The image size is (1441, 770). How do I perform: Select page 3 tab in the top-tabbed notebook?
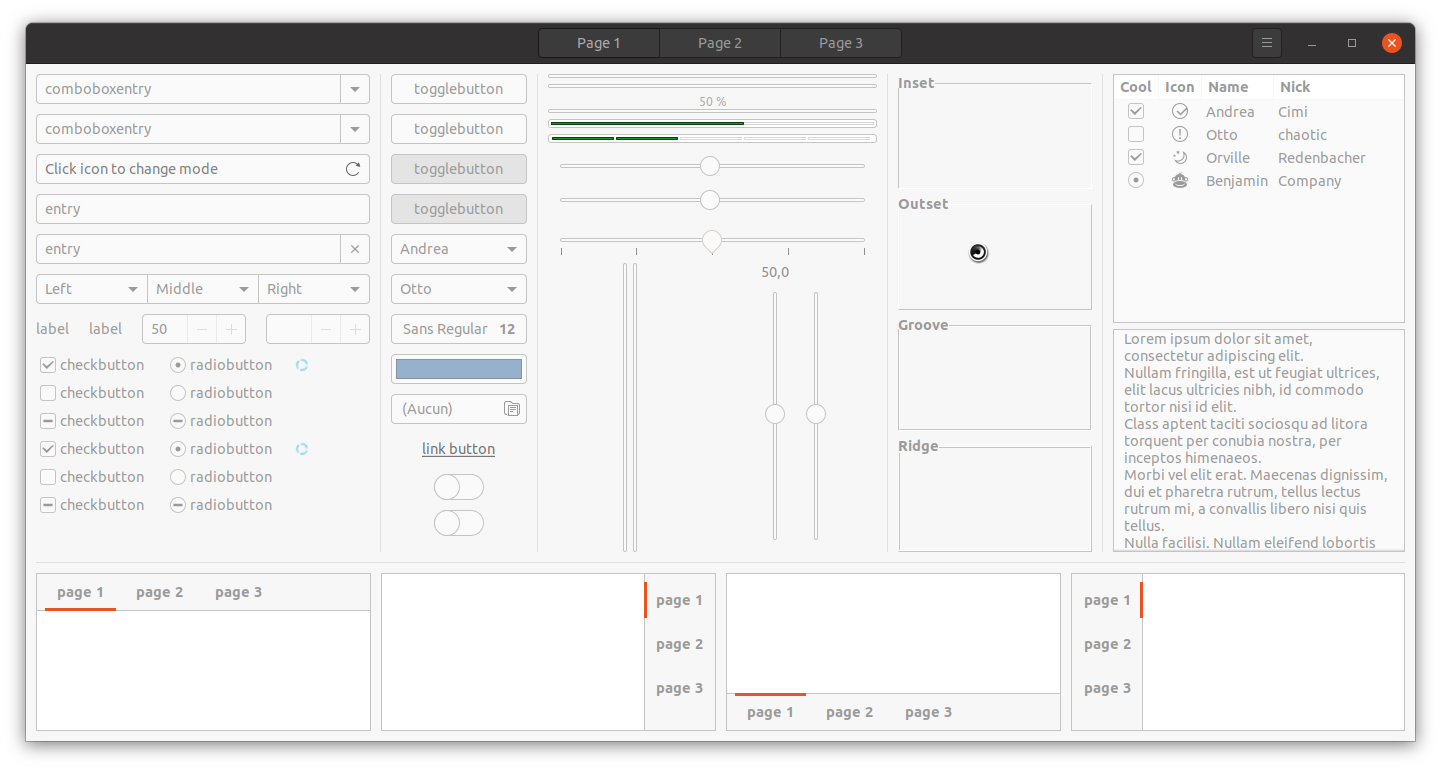[239, 592]
